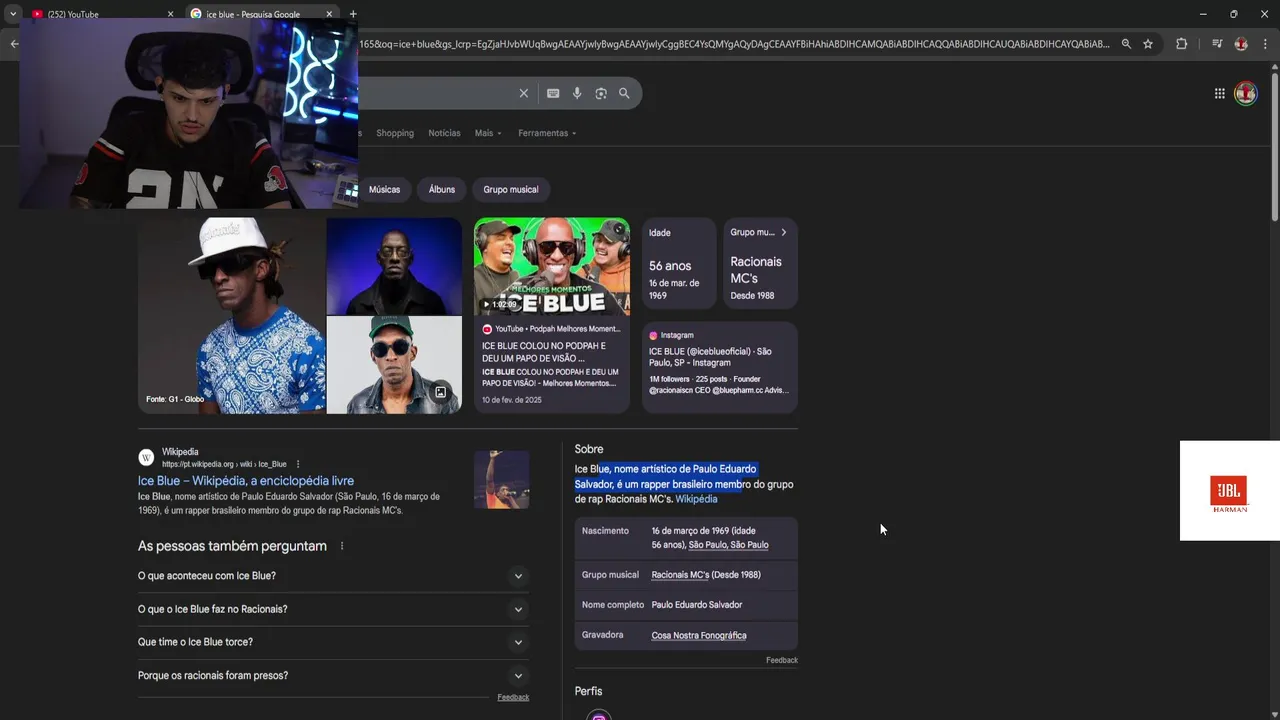The height and width of the screenshot is (720, 1280).
Task: Click the browser address bar URL
Action: (735, 44)
